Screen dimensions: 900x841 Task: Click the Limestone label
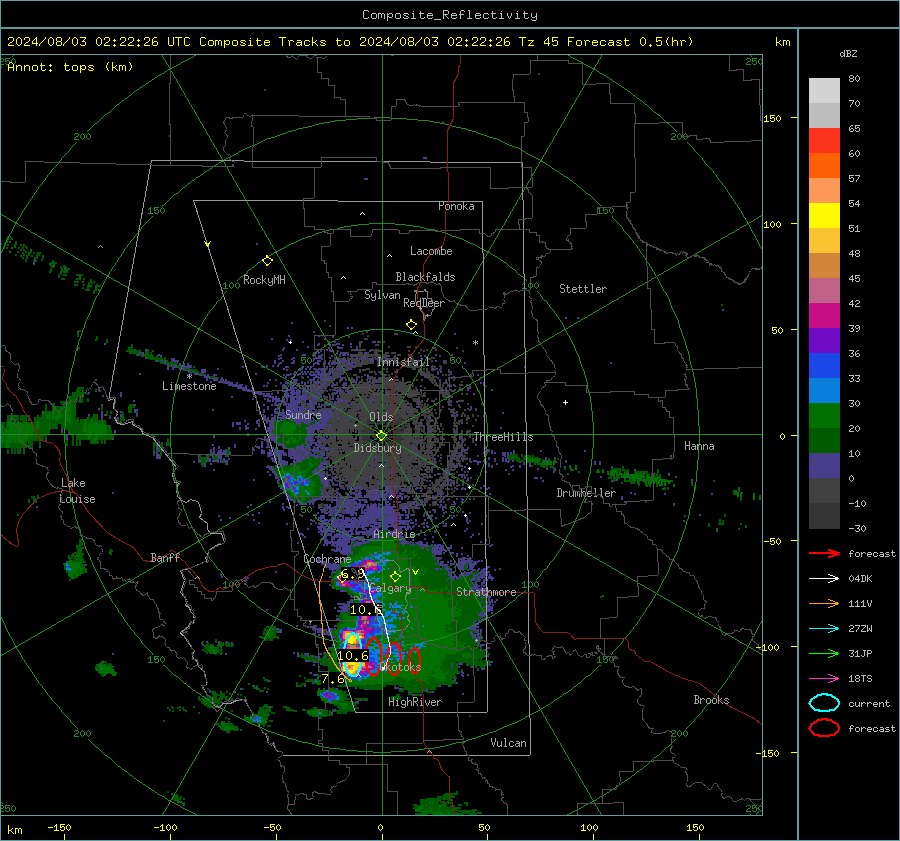coord(189,386)
